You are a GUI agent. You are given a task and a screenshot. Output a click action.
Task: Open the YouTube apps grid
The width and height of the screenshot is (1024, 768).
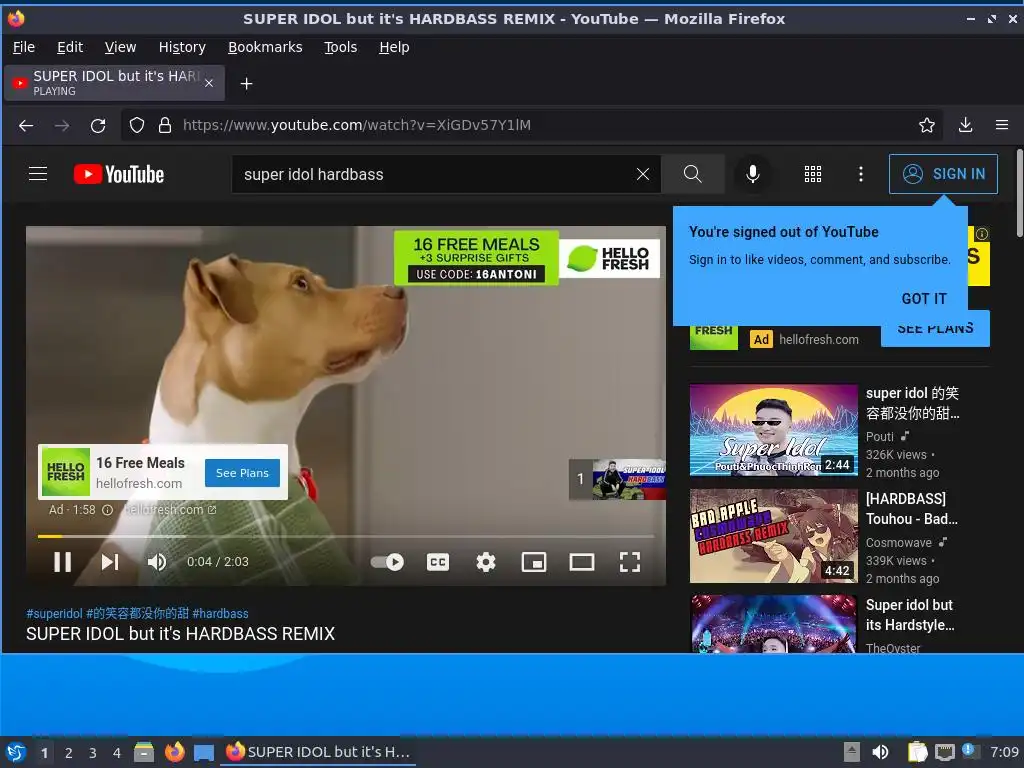(x=812, y=174)
